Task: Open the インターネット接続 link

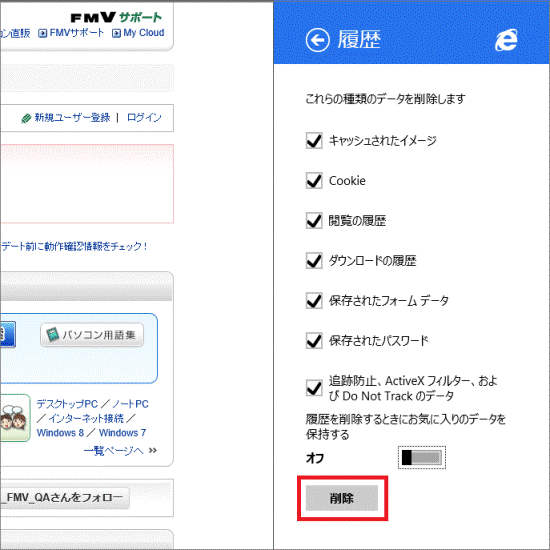Action: tap(86, 418)
